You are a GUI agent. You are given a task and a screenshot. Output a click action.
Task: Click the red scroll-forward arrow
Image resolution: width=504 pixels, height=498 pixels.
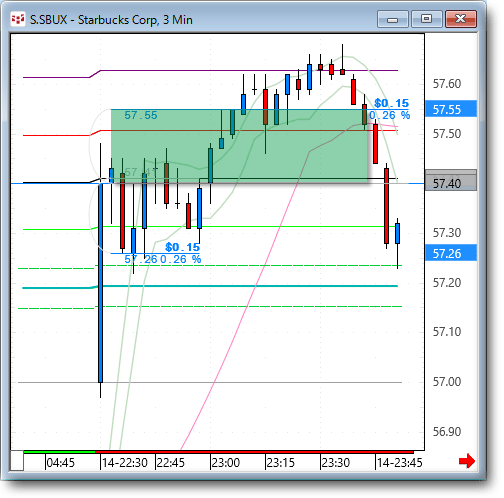(467, 461)
